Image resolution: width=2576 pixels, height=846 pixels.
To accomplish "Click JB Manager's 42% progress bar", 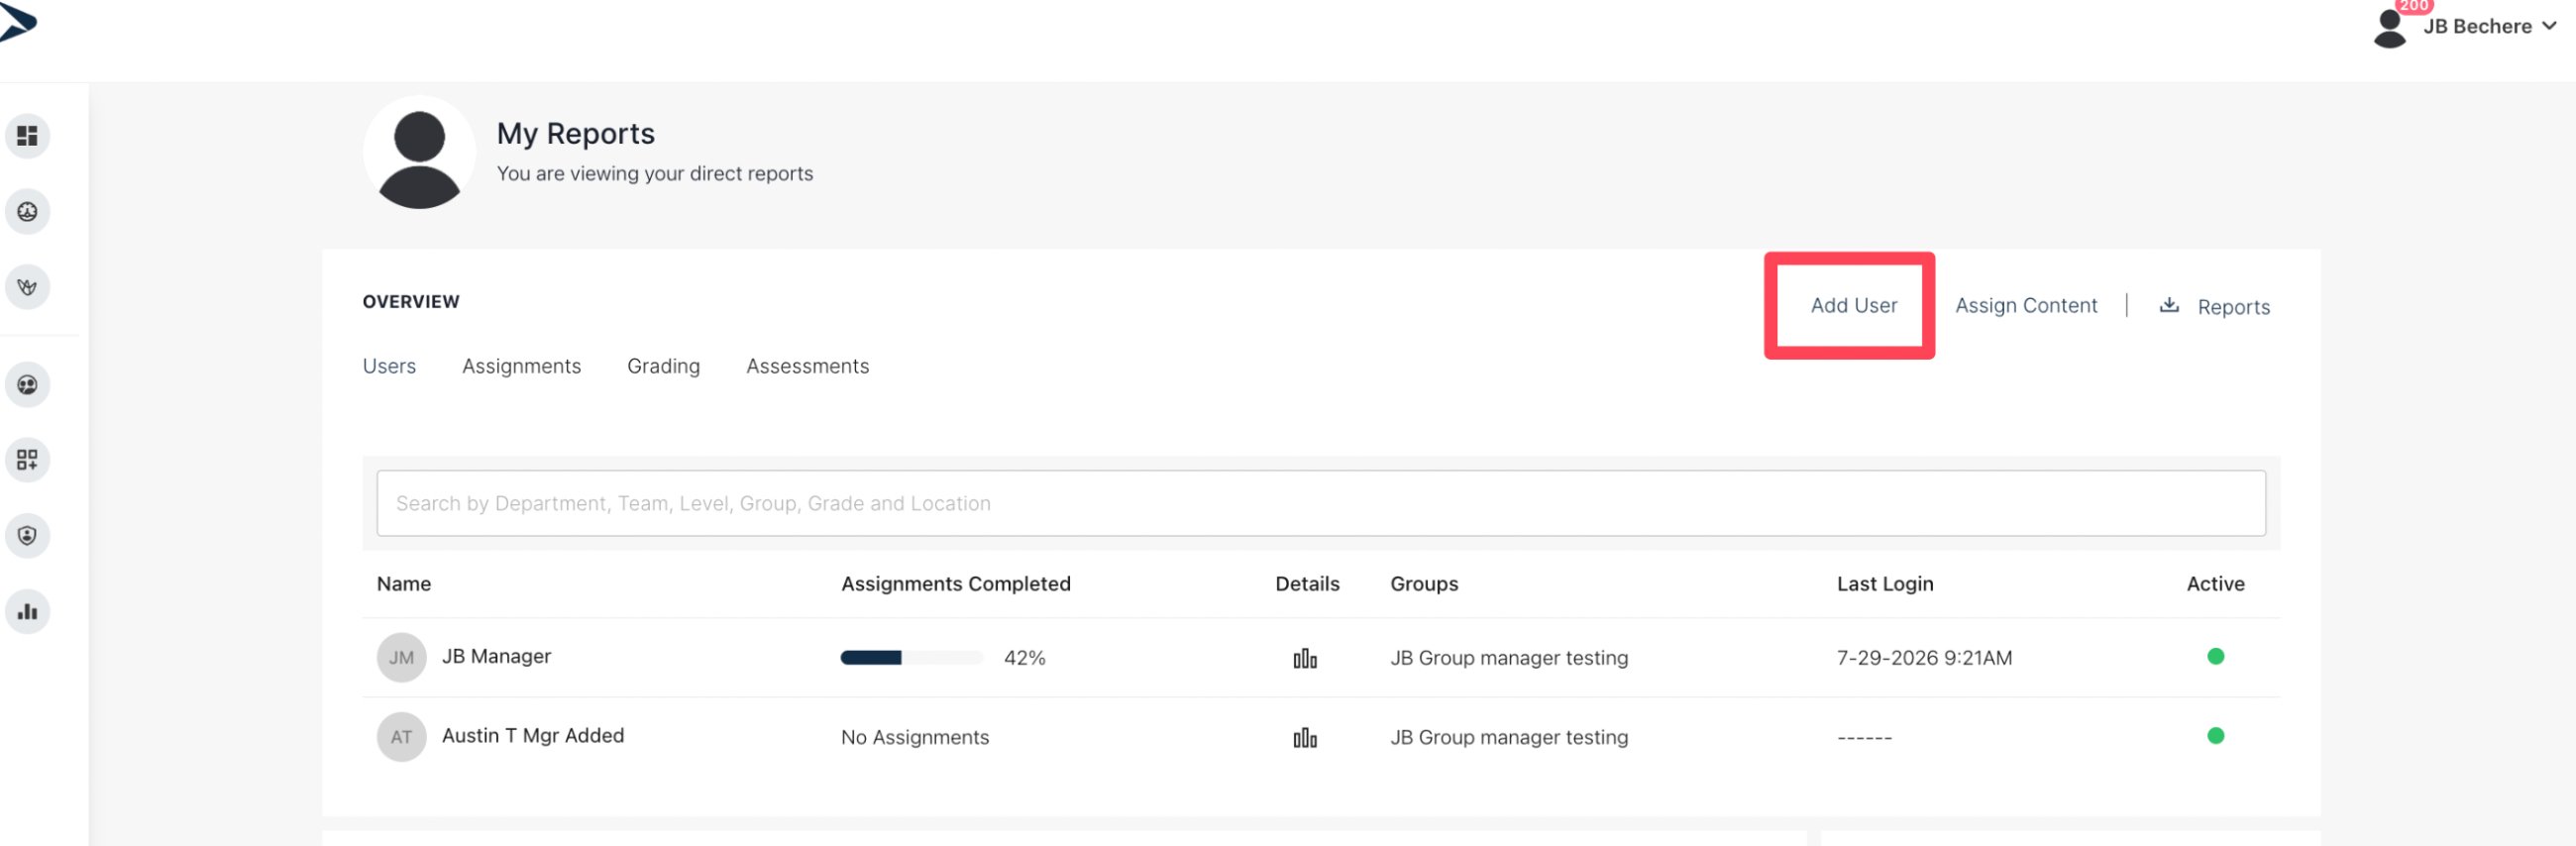I will 911,658.
